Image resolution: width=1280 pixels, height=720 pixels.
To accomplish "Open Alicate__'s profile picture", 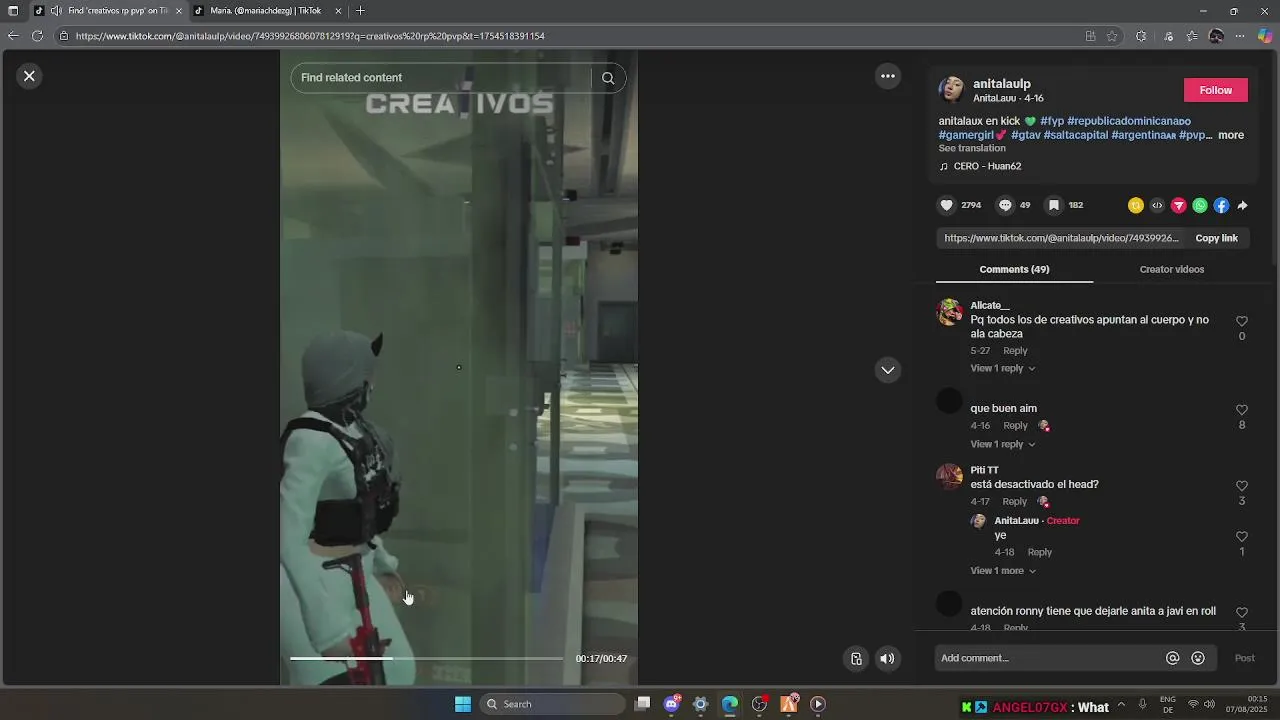I will (949, 312).
